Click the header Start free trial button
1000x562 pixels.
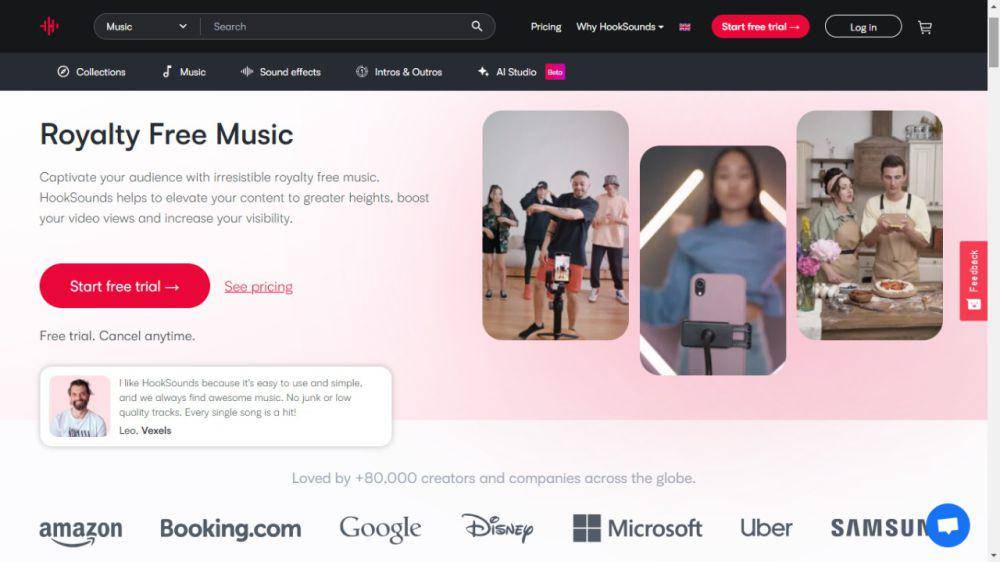tap(760, 27)
